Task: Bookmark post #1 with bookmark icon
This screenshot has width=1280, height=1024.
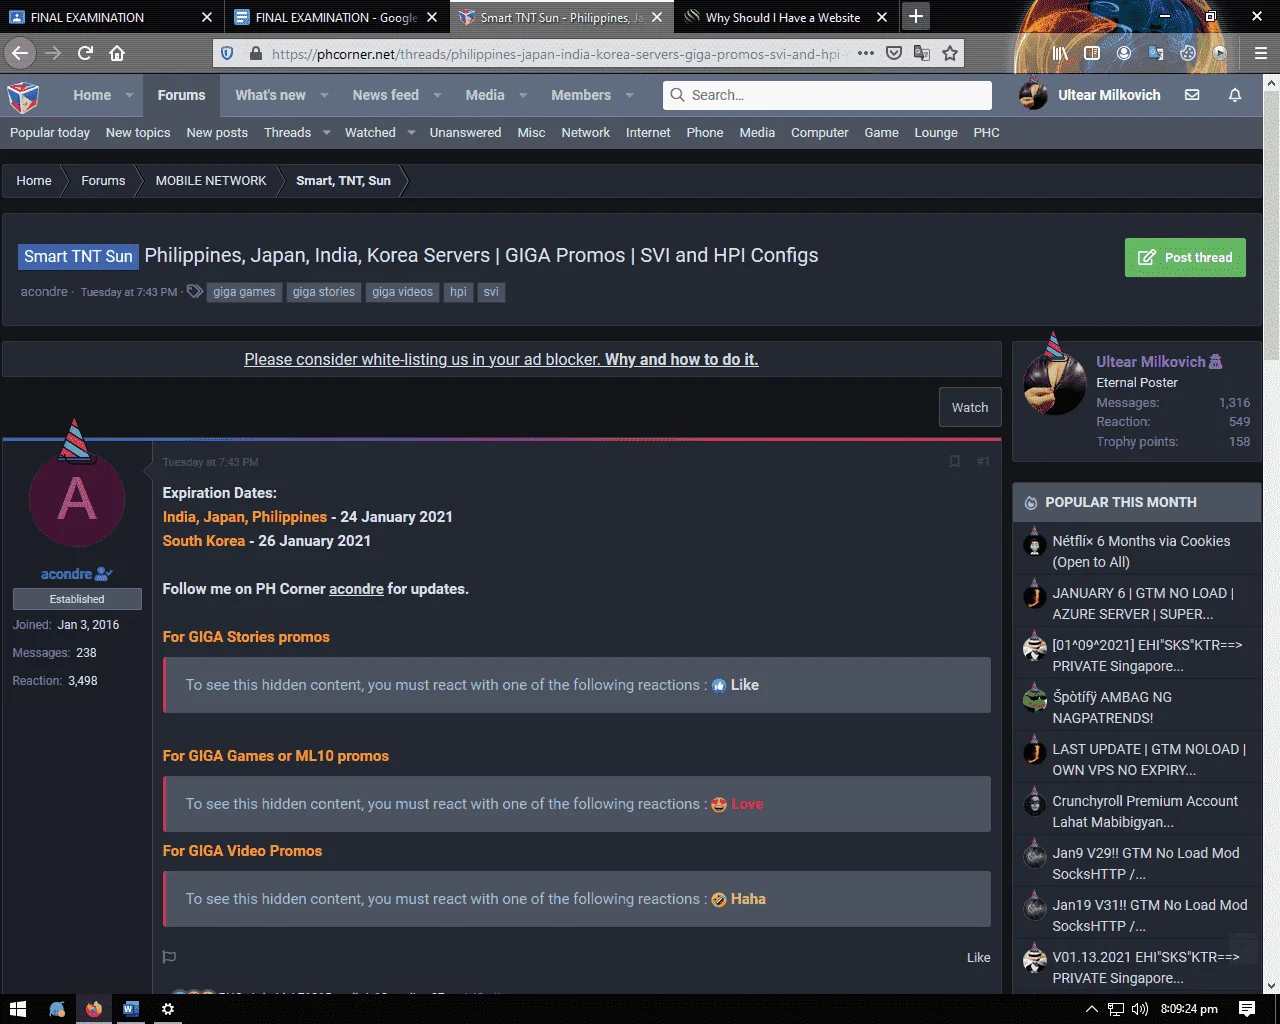Action: coord(954,461)
